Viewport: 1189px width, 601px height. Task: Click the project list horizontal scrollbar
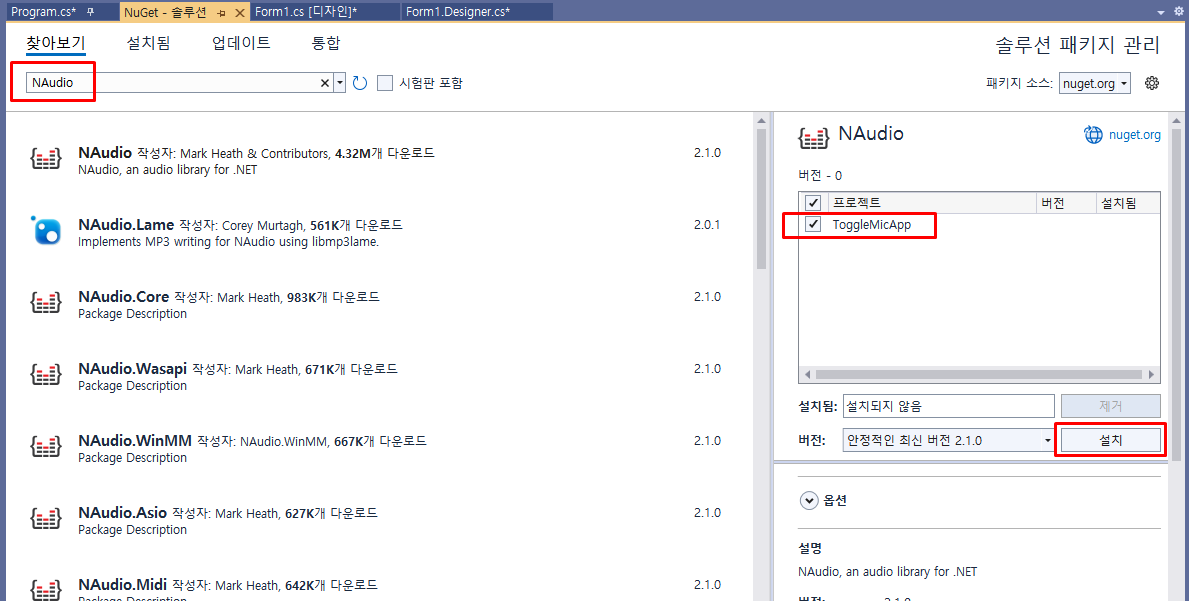tap(979, 374)
